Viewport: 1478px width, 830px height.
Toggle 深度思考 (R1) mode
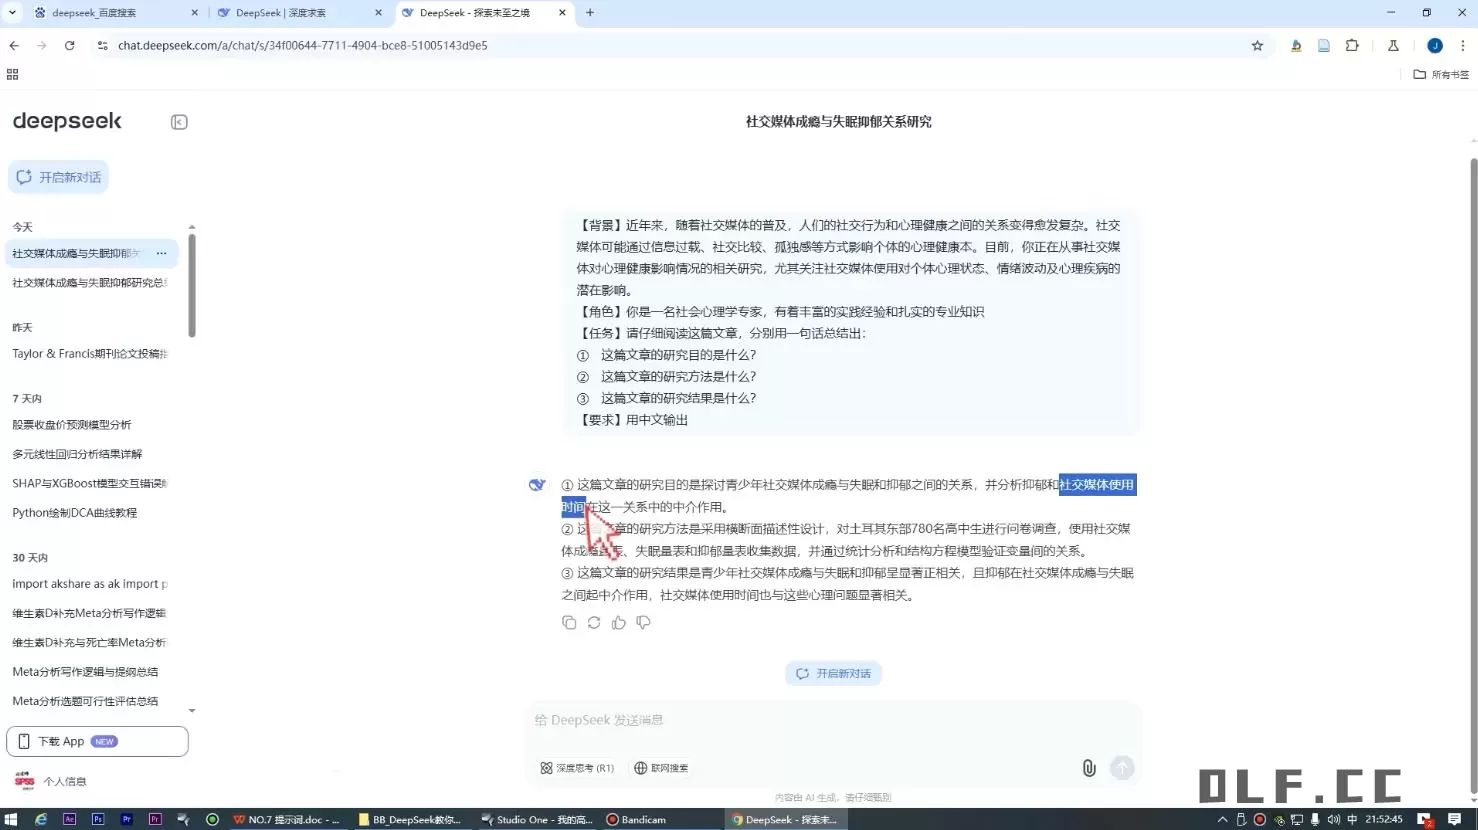[x=577, y=768]
